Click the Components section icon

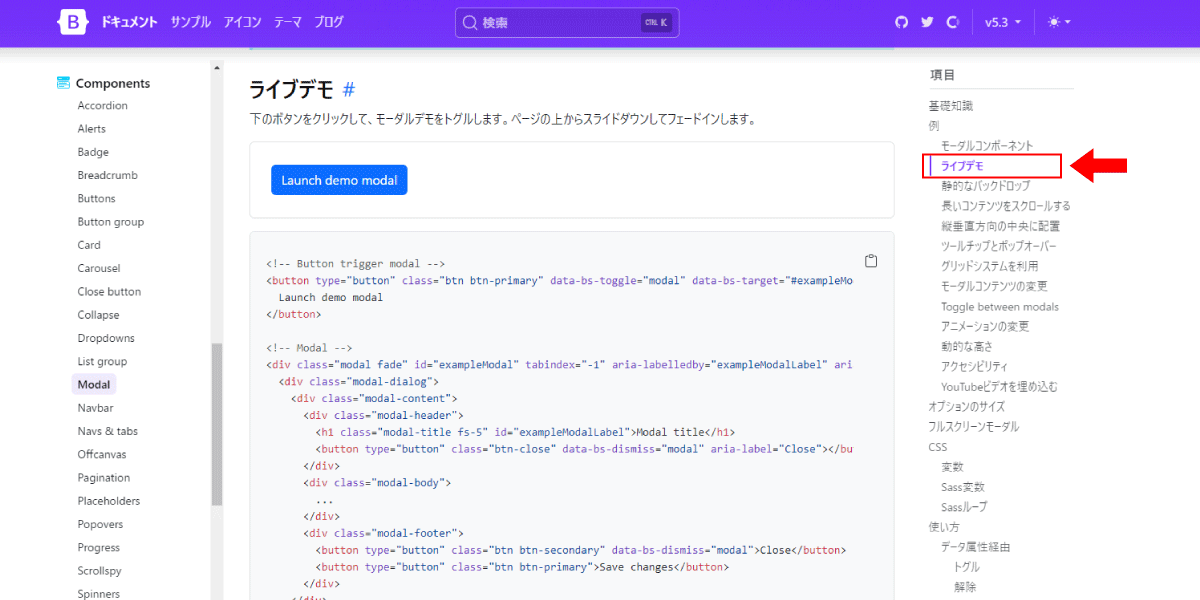pyautogui.click(x=63, y=83)
